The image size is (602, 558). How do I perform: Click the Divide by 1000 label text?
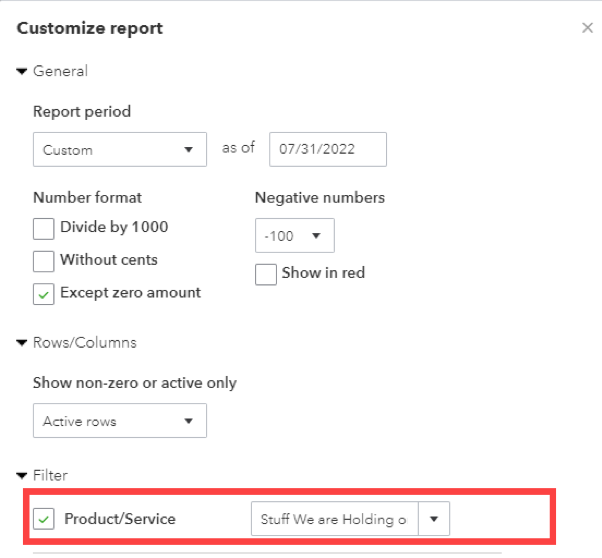(114, 227)
